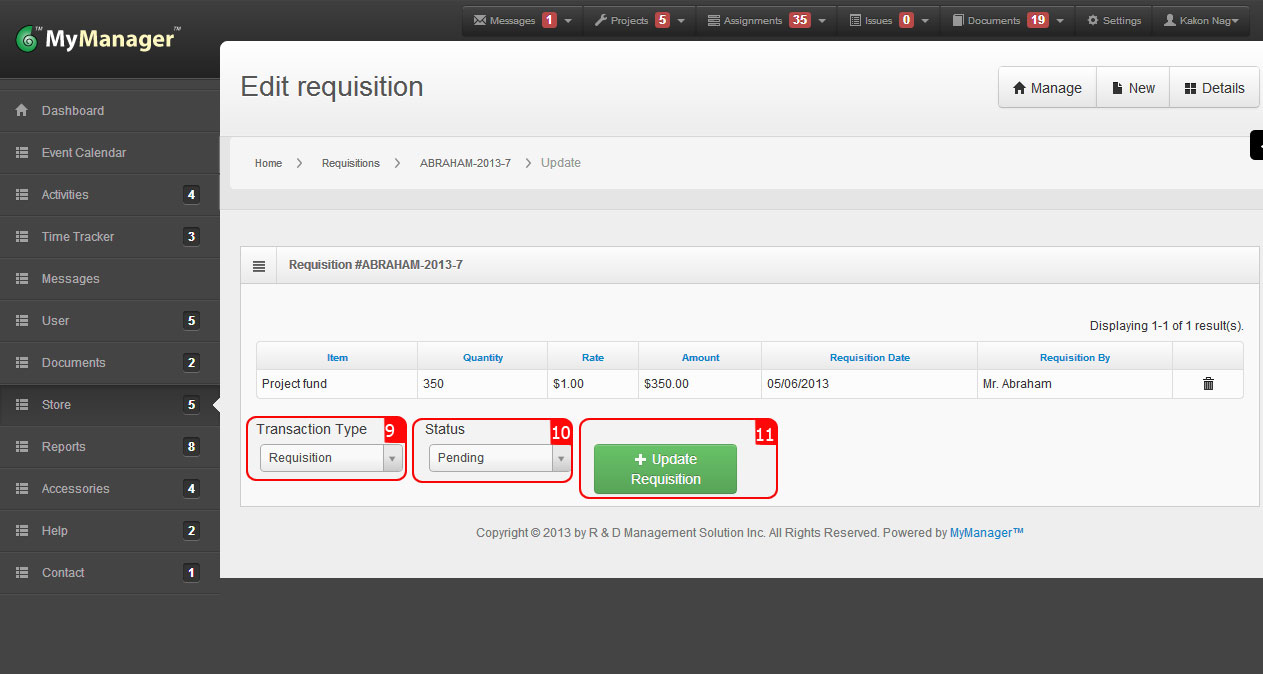
Task: Click the New button at top right
Action: click(1132, 87)
